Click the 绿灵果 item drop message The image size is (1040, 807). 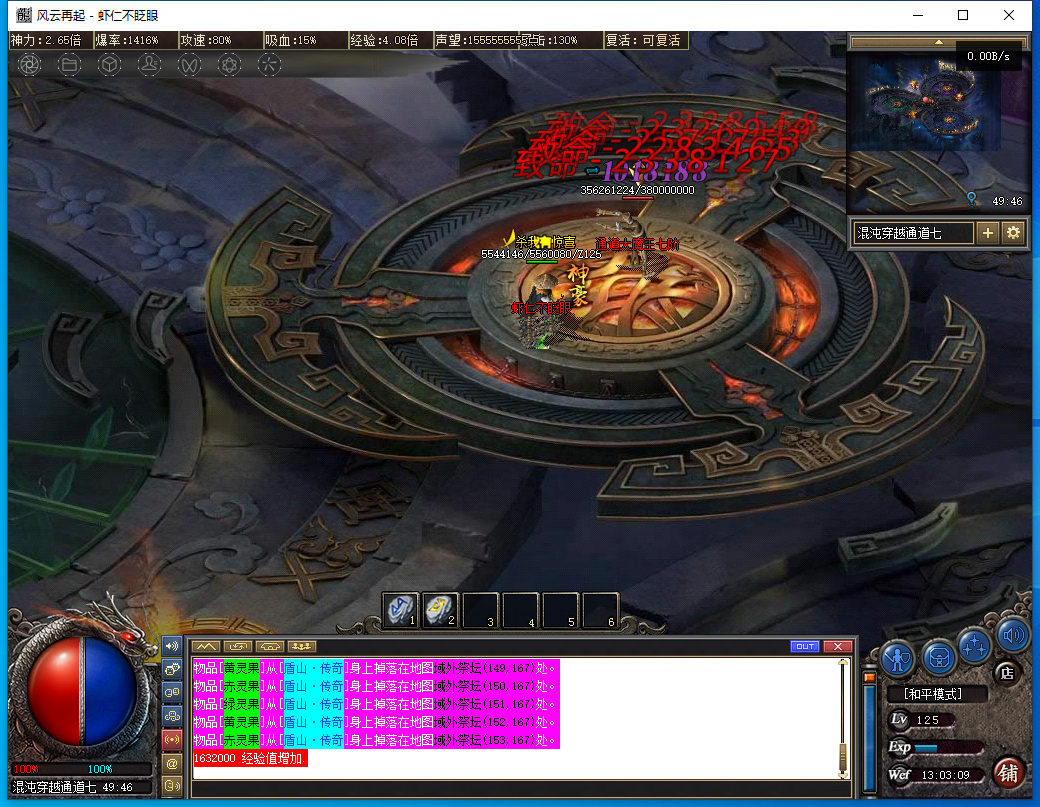(376, 704)
